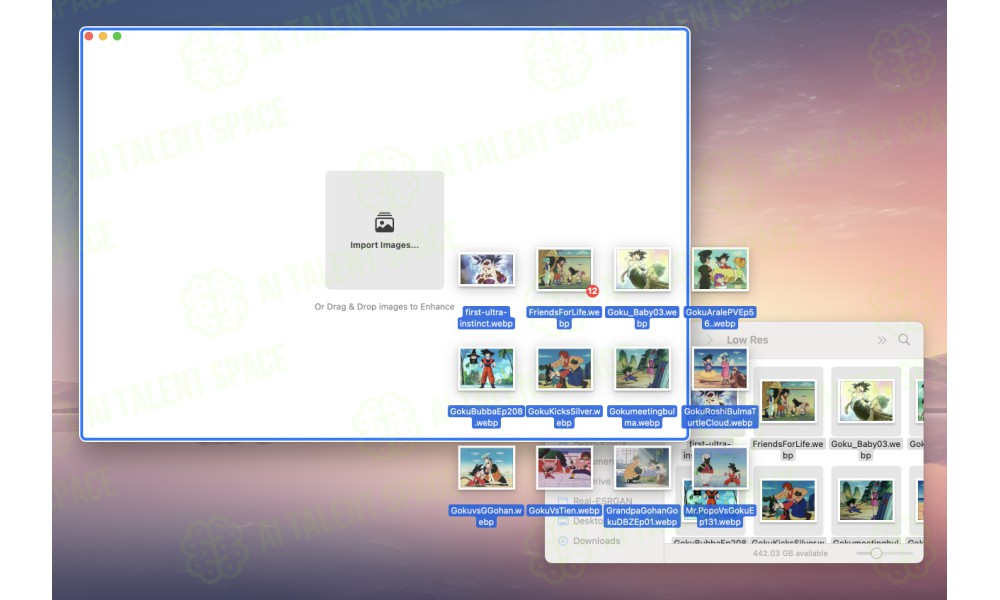Open search in the Low Res Finder window
Viewport: 1000px width, 600px height.
tap(904, 340)
